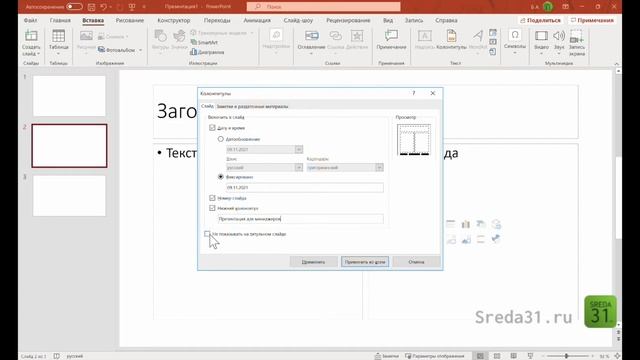Click the Создать слайд (New Slide) icon

coord(31,36)
